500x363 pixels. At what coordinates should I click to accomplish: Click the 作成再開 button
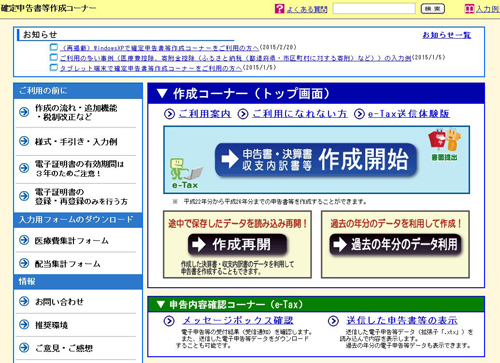pyautogui.click(x=237, y=245)
